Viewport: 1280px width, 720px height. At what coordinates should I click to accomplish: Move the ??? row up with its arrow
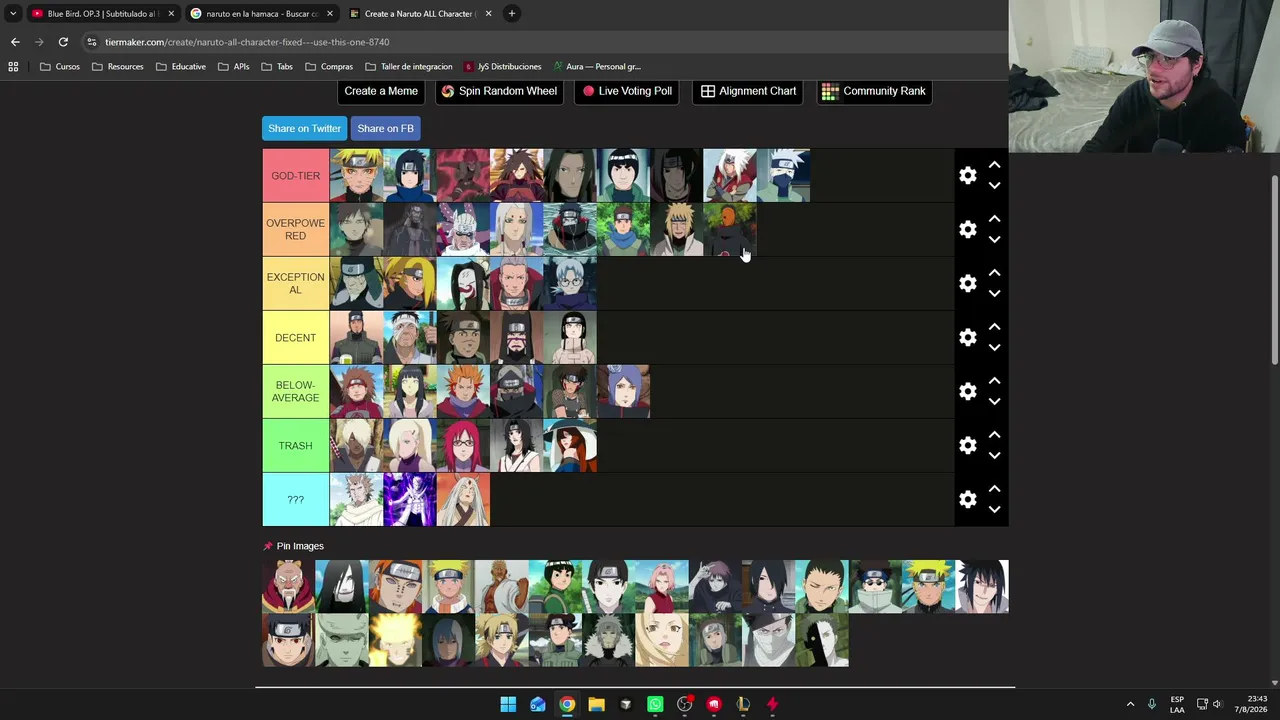(x=994, y=489)
